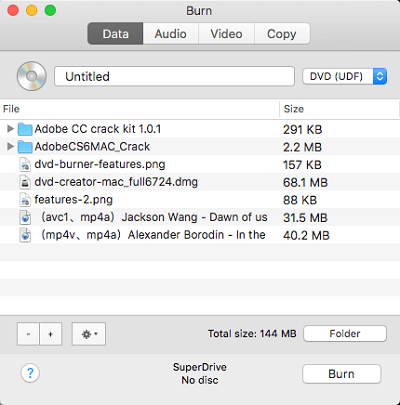Viewport: 400px width, 405px height.
Task: Click the minus button to remove a file
Action: 28,334
